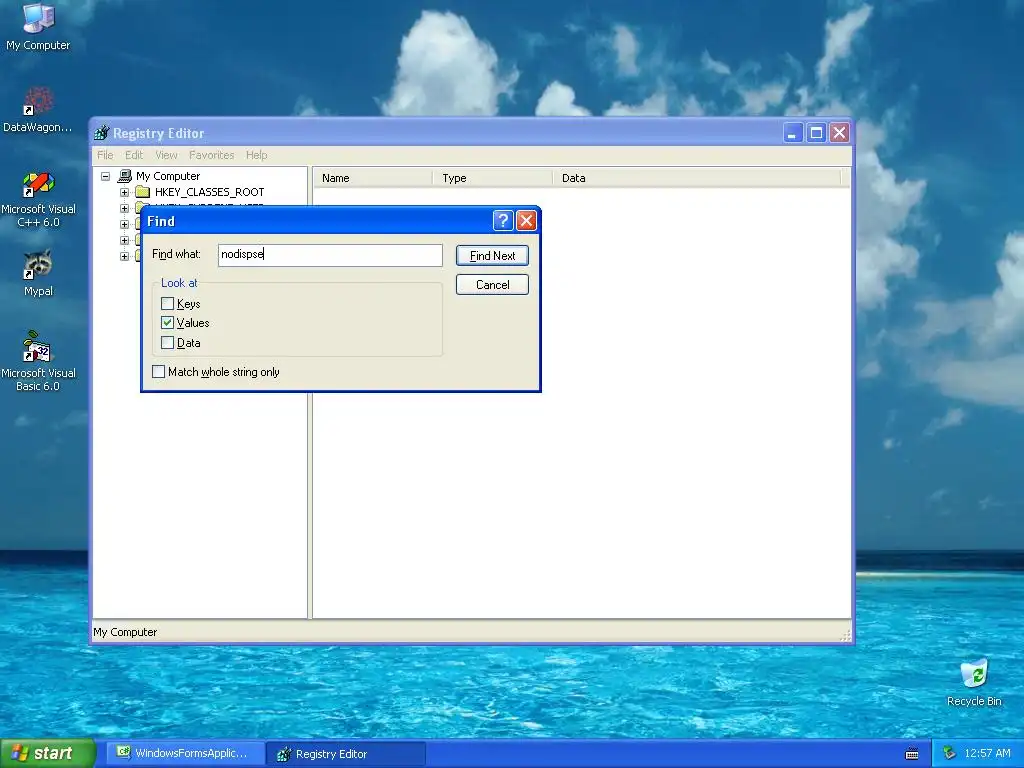The height and width of the screenshot is (768, 1024).
Task: Expand the HKEY_CLASSES_ROOT key
Action: click(124, 193)
